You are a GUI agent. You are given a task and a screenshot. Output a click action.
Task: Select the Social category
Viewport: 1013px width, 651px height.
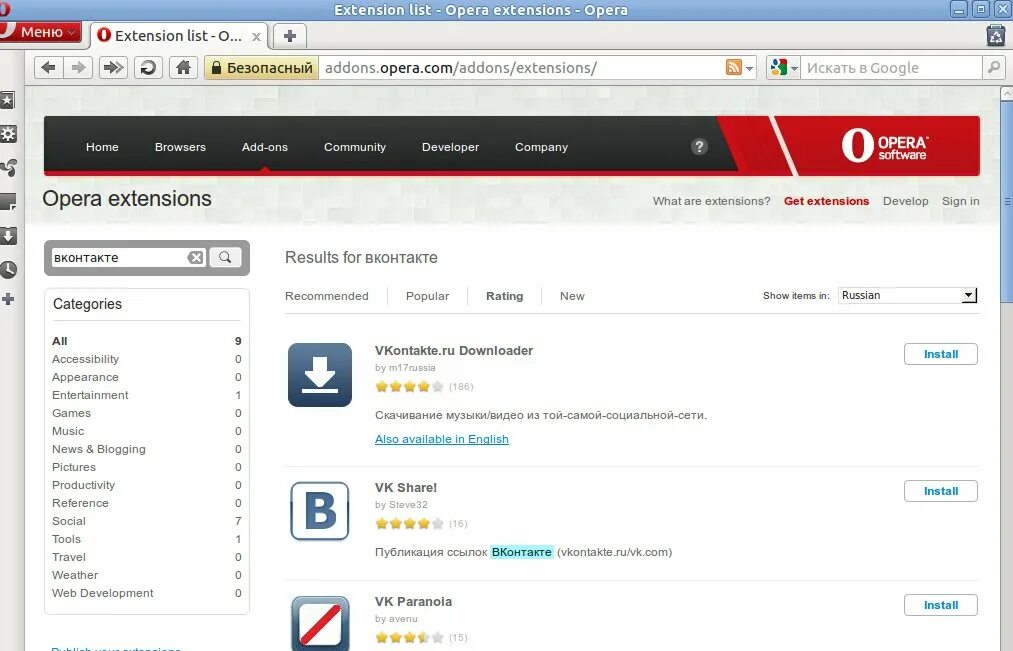point(68,521)
